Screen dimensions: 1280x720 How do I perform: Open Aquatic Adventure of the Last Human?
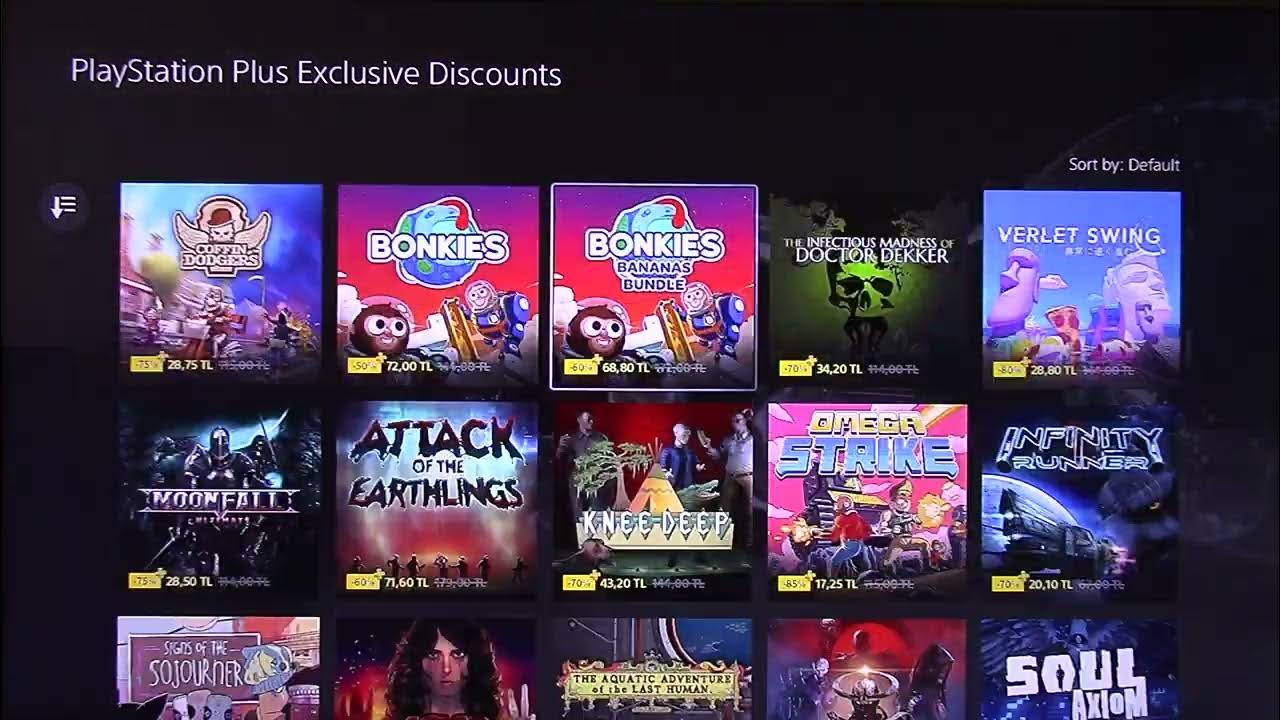tap(652, 669)
